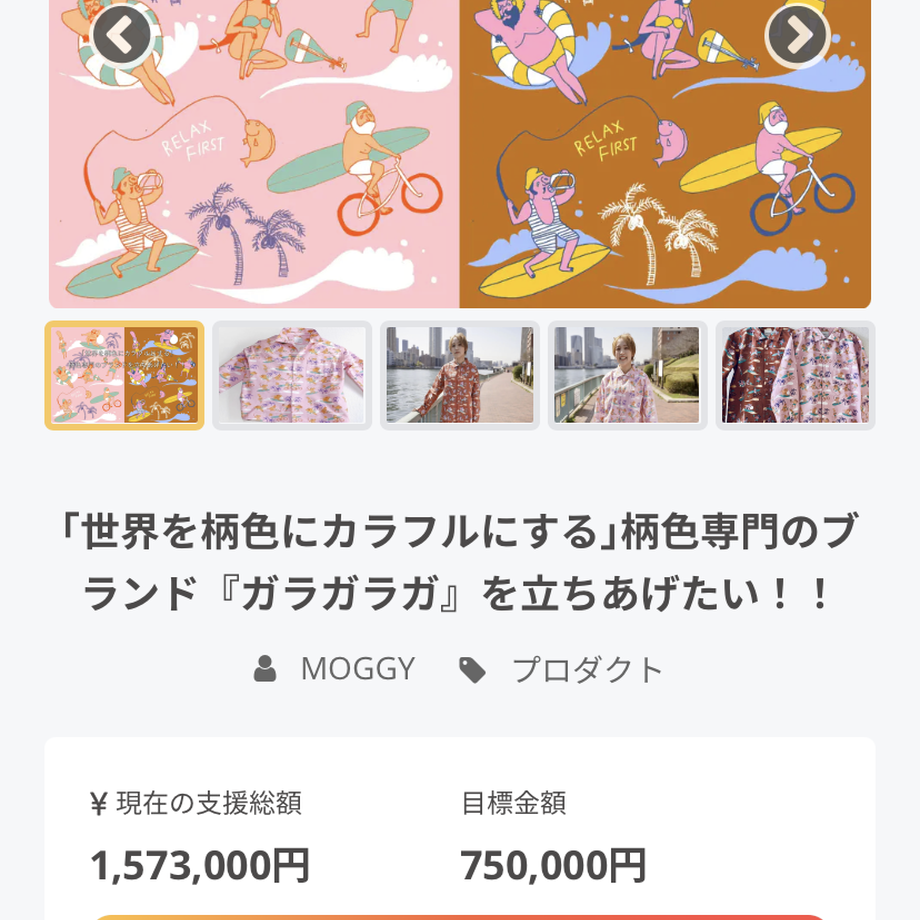920x920 pixels.
Task: Click the tag icon beside プロダクト
Action: [472, 670]
